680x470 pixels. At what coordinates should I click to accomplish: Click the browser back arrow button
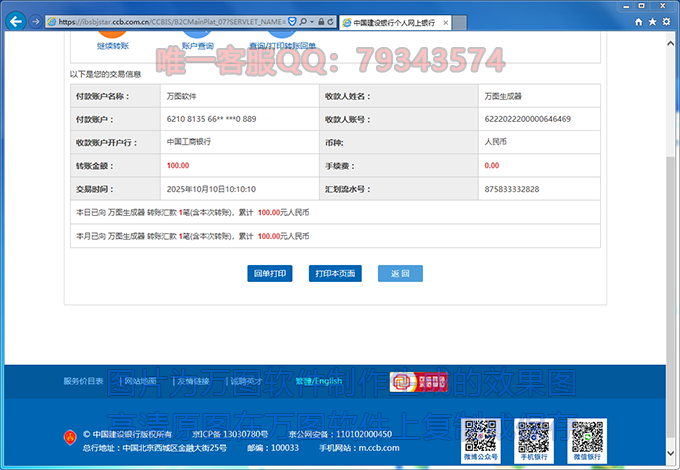tap(16, 21)
